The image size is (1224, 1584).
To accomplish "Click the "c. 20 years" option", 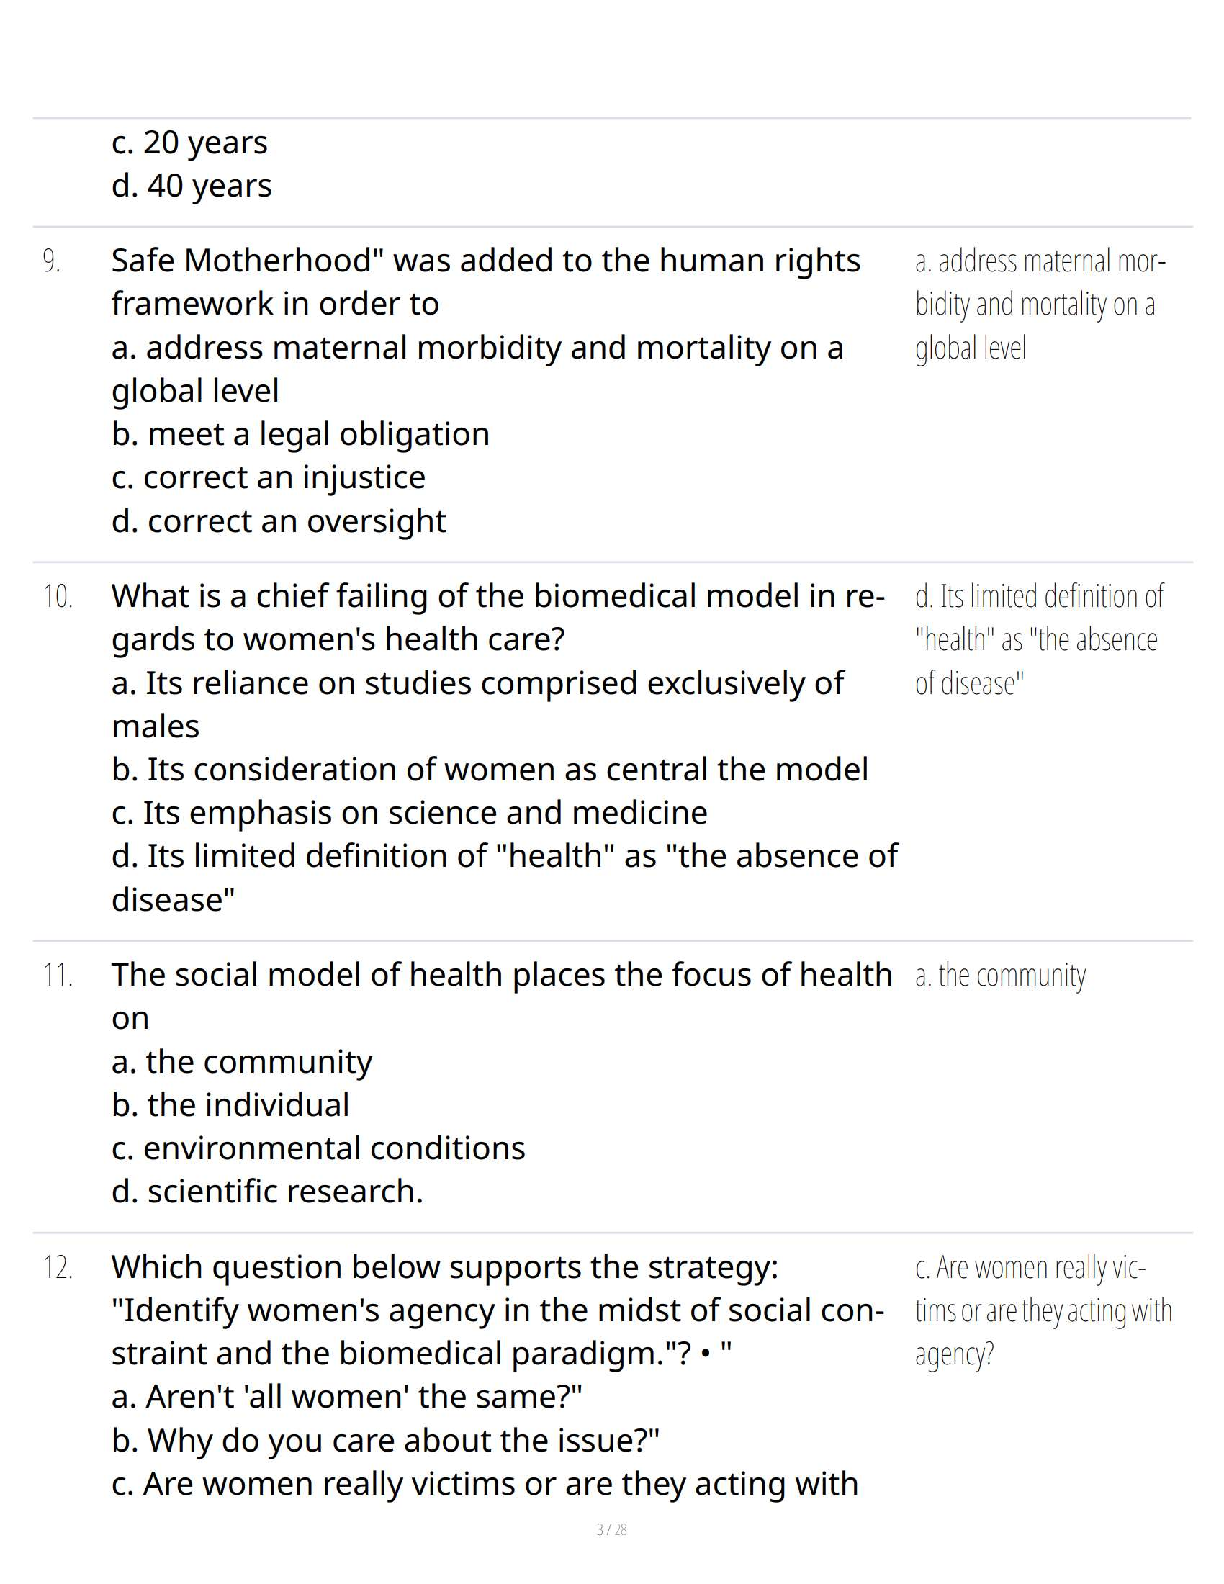I will point(190,143).
